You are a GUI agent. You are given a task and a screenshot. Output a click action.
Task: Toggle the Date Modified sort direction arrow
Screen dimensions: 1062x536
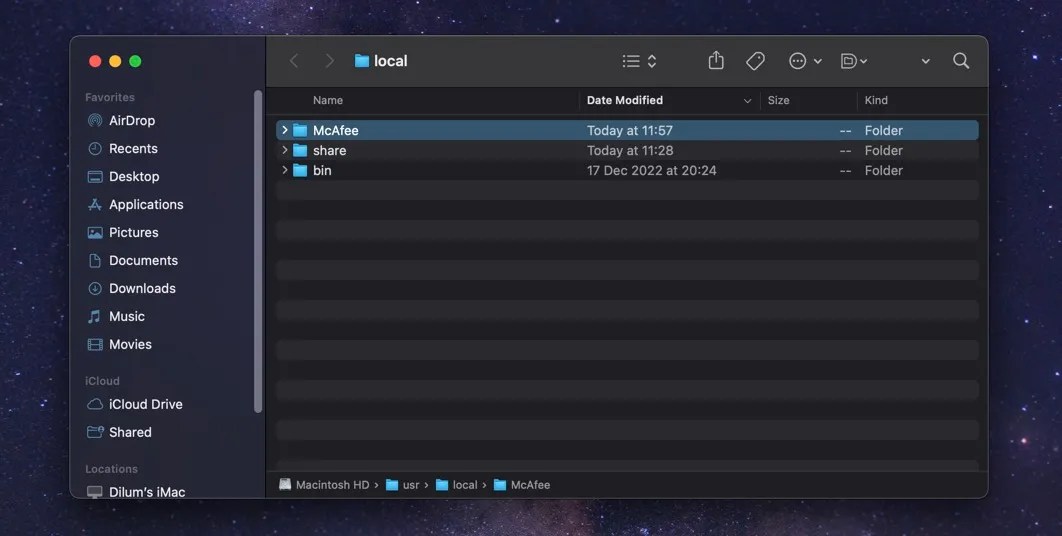(x=747, y=101)
